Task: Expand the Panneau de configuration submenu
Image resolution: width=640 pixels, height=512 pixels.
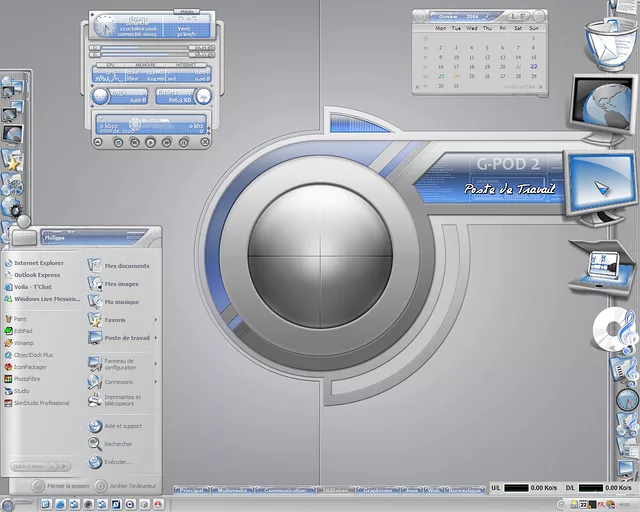Action: point(156,363)
